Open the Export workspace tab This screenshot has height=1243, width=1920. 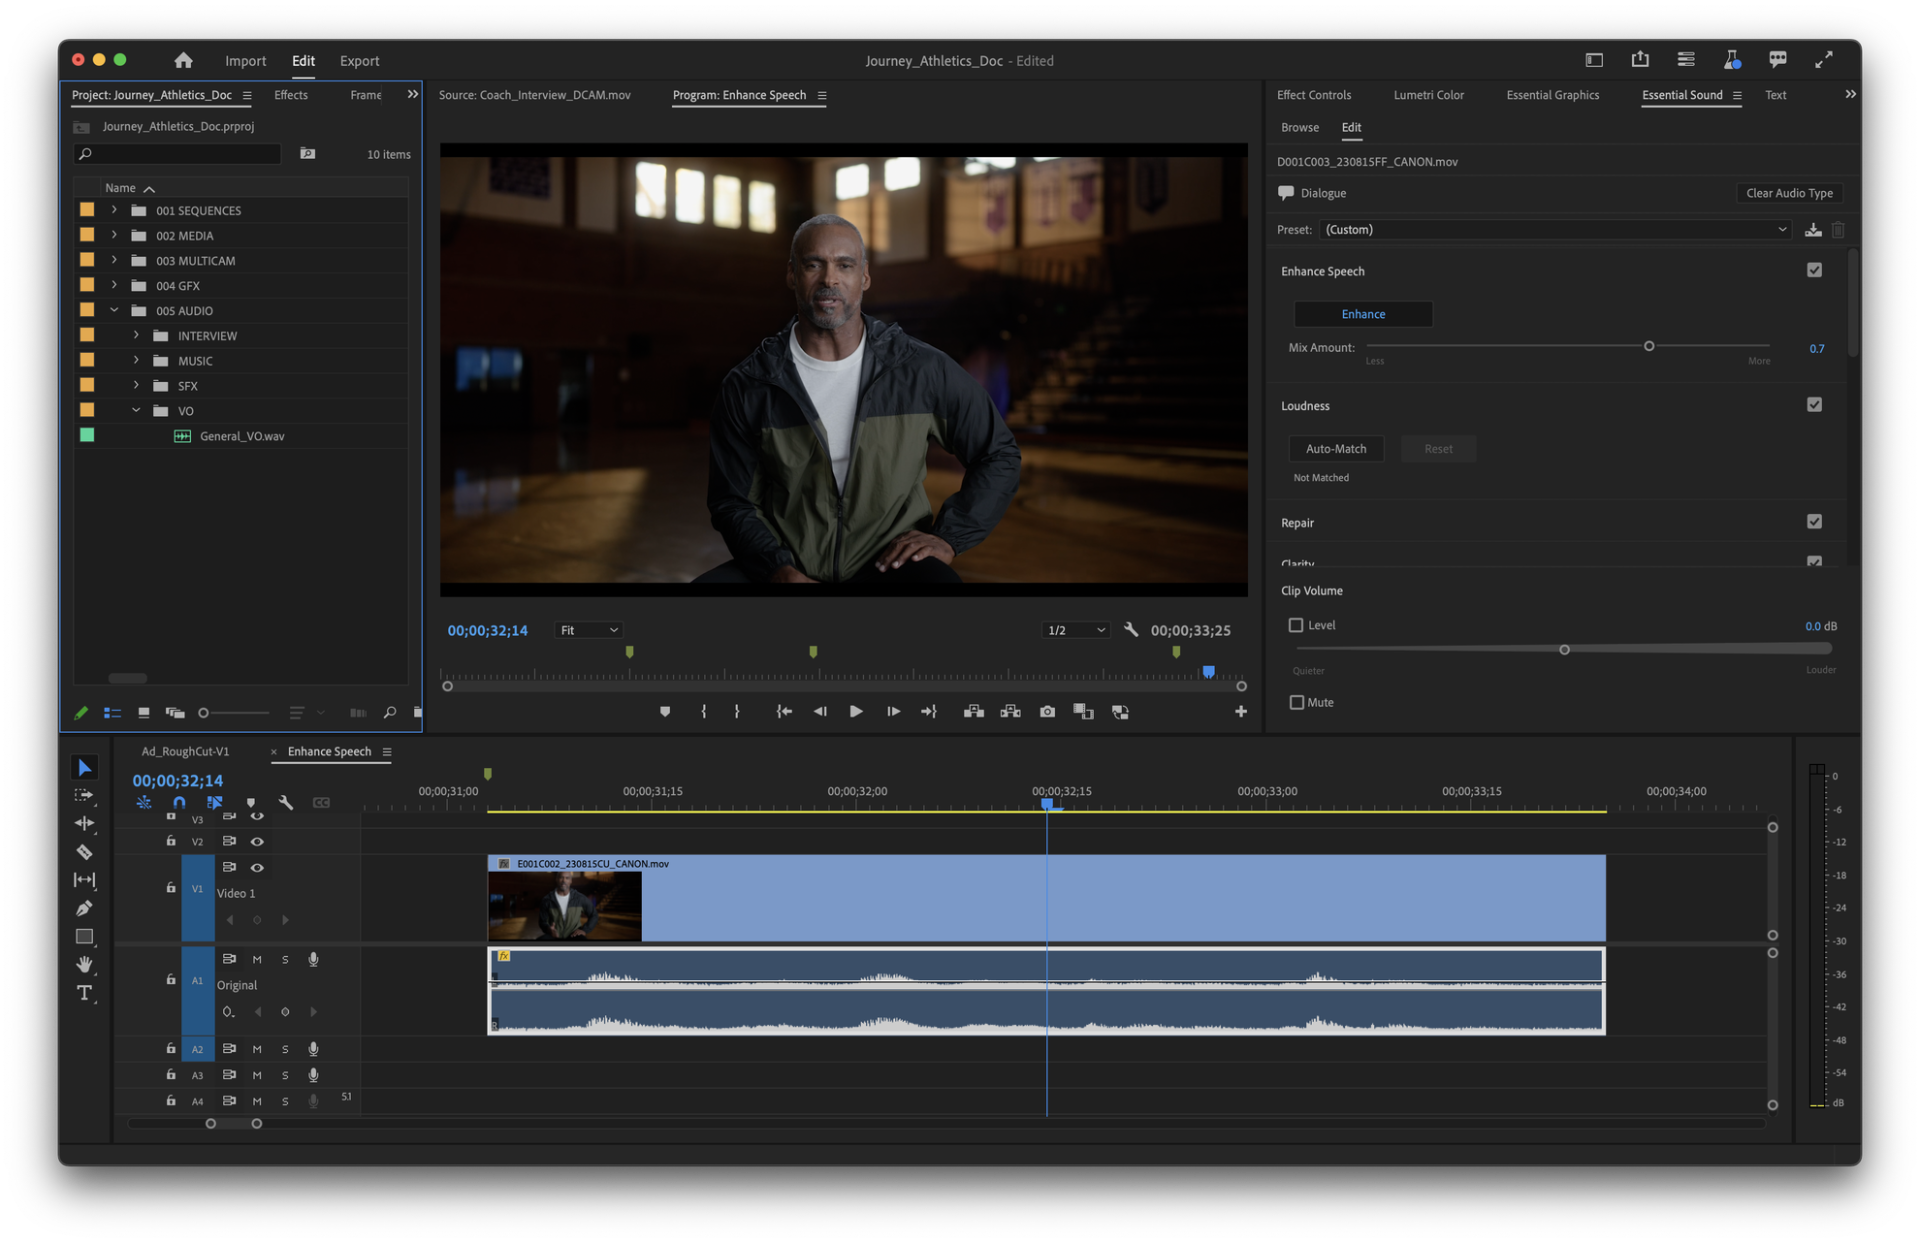pyautogui.click(x=359, y=61)
